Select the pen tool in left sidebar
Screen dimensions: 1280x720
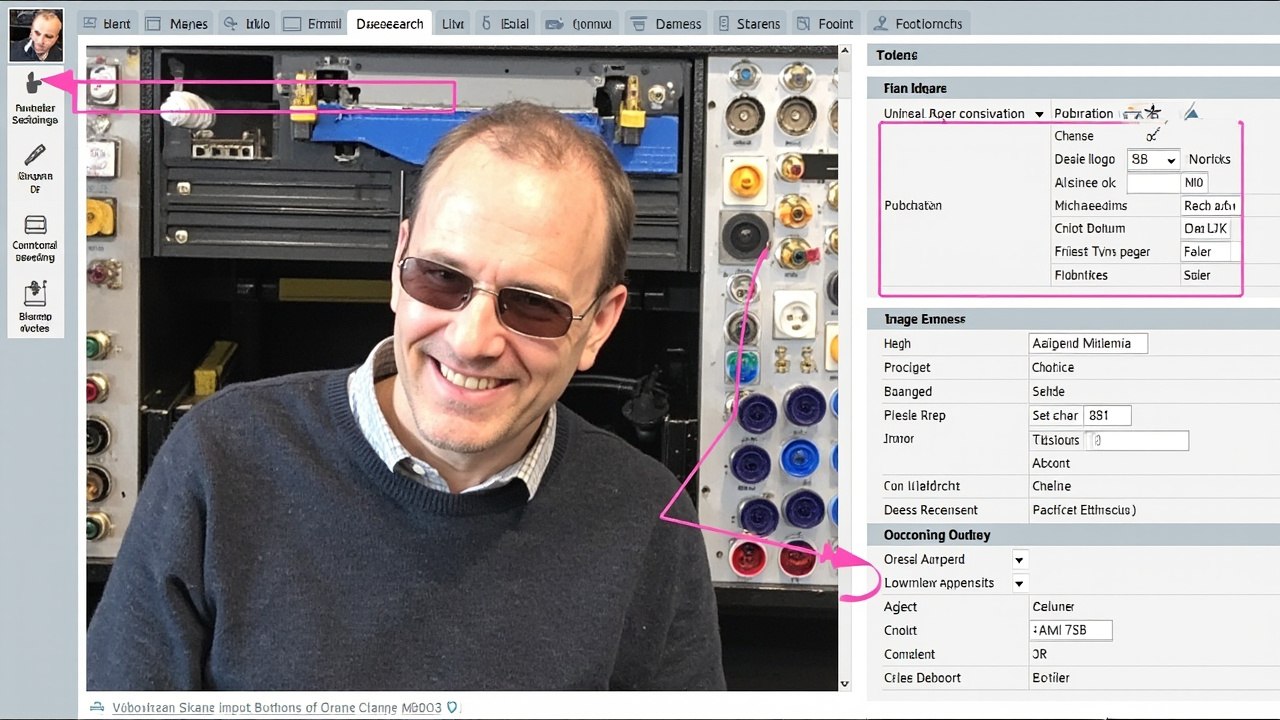[x=35, y=155]
